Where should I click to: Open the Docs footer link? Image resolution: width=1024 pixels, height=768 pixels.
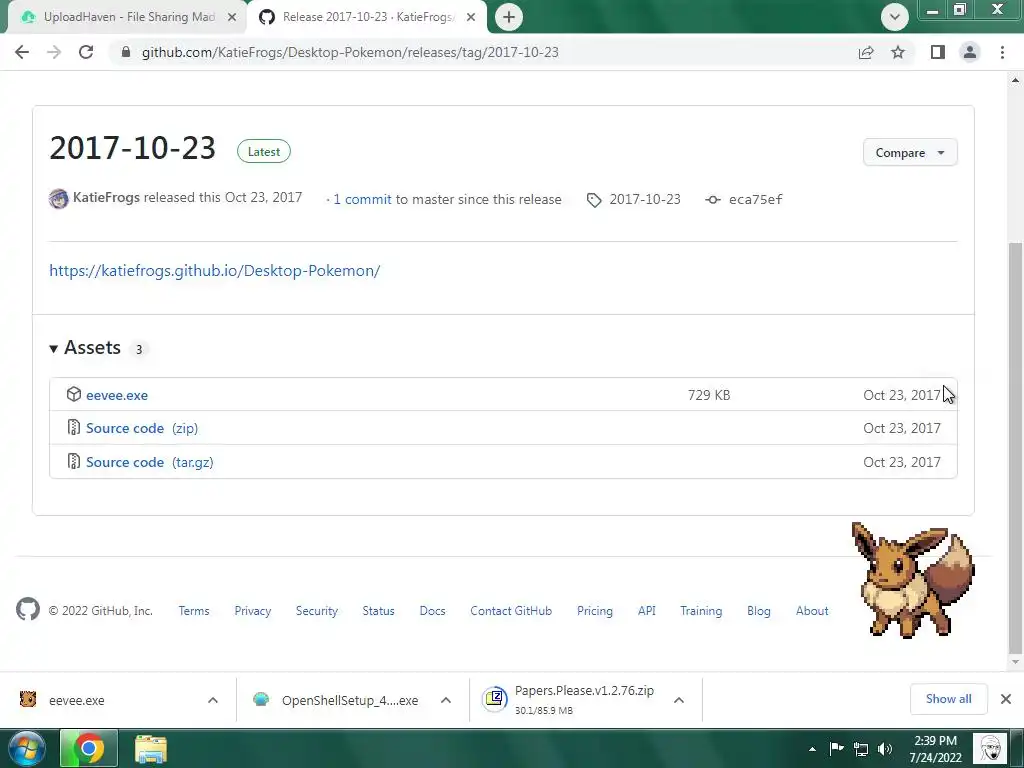pos(432,611)
